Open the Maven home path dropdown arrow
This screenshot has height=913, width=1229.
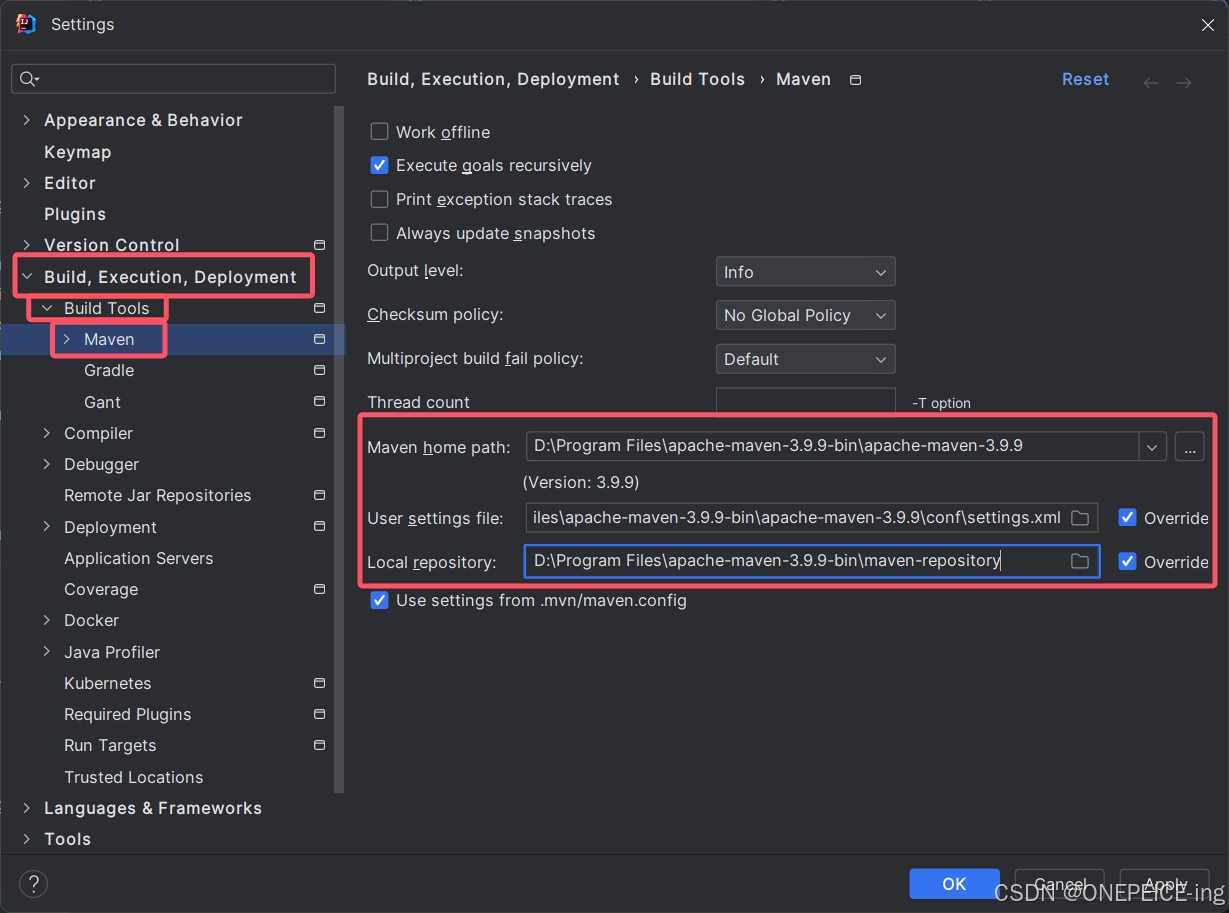point(1152,447)
